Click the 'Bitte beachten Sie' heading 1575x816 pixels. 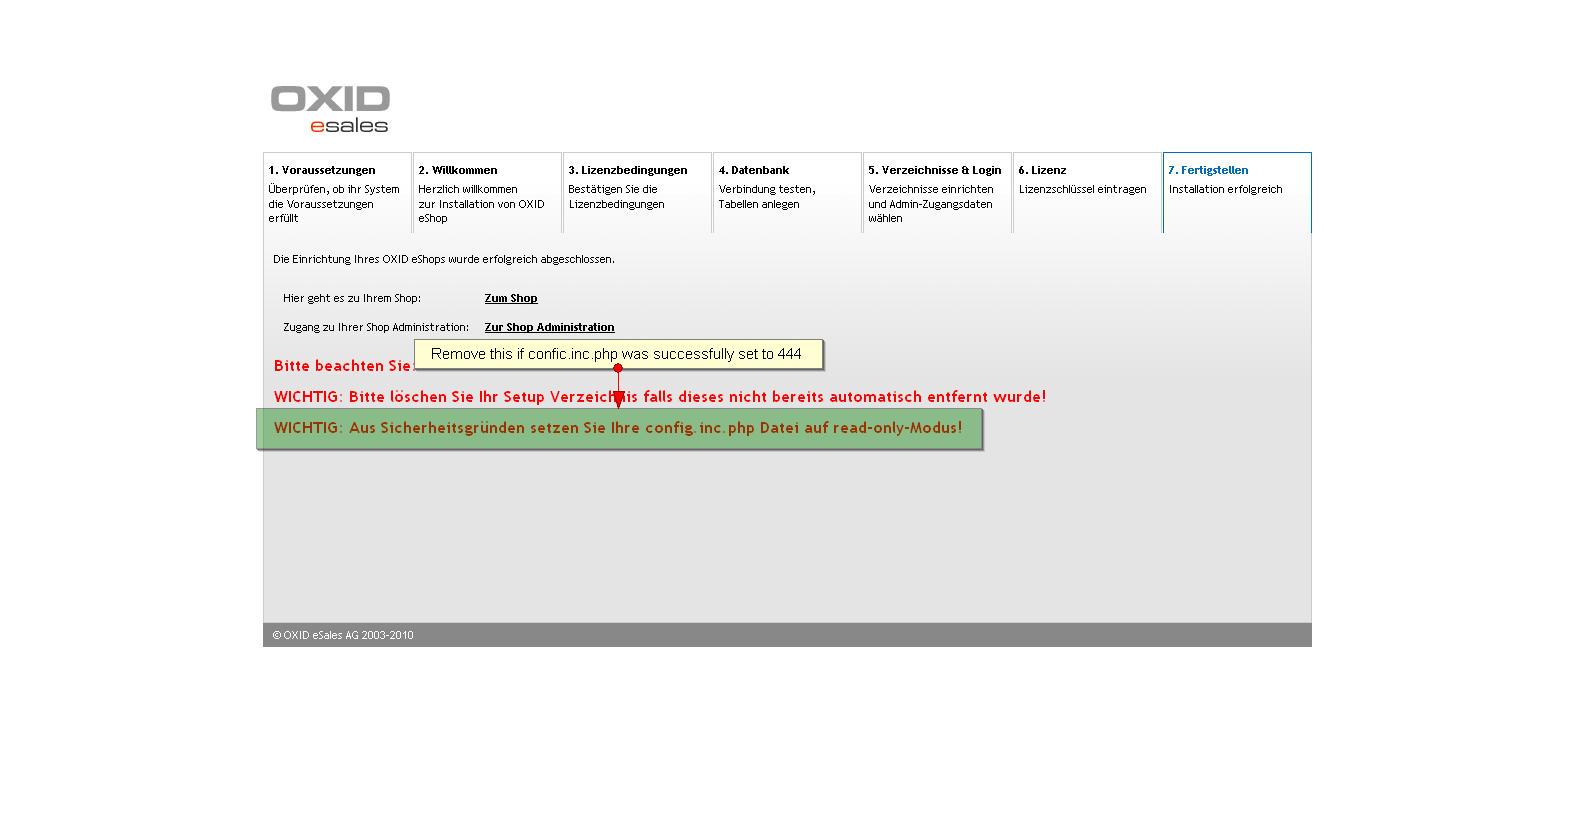pos(341,366)
